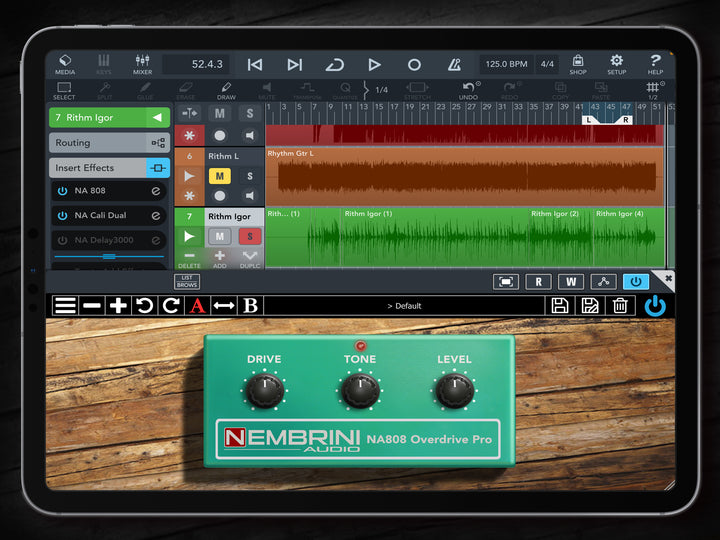Unmute the Rithm L track
The image size is (720, 540).
219,176
